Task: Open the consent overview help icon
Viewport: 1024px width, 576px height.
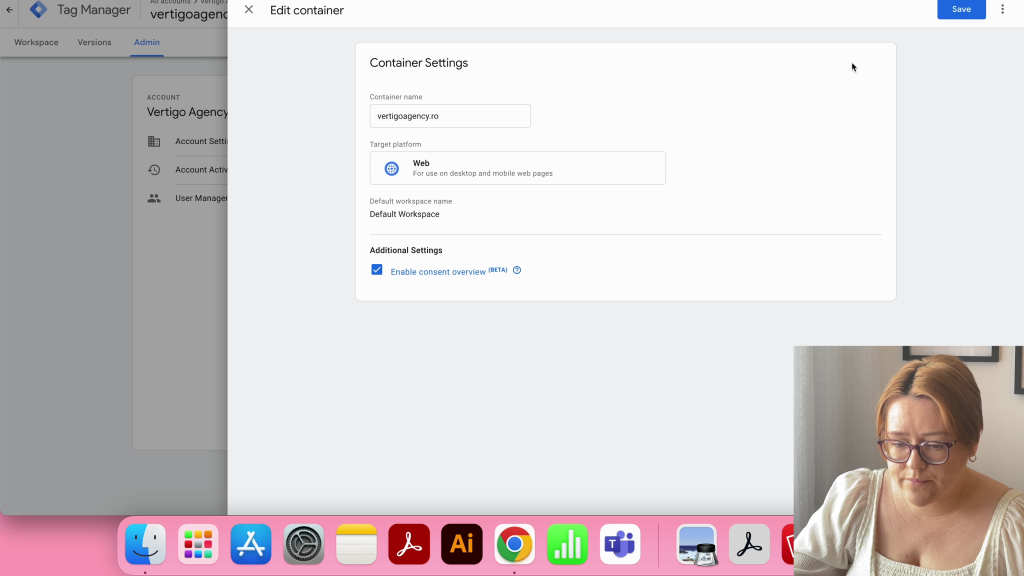Action: pyautogui.click(x=517, y=270)
